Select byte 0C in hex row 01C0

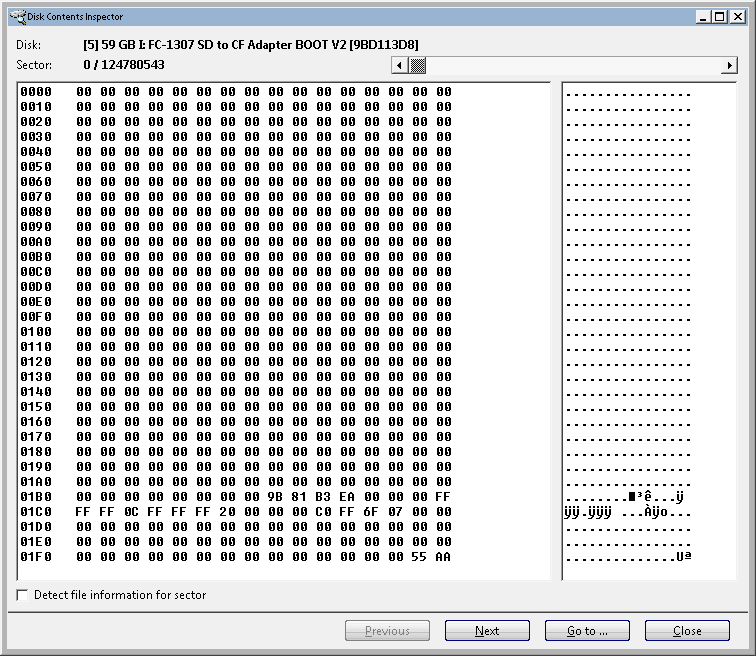pyautogui.click(x=131, y=511)
